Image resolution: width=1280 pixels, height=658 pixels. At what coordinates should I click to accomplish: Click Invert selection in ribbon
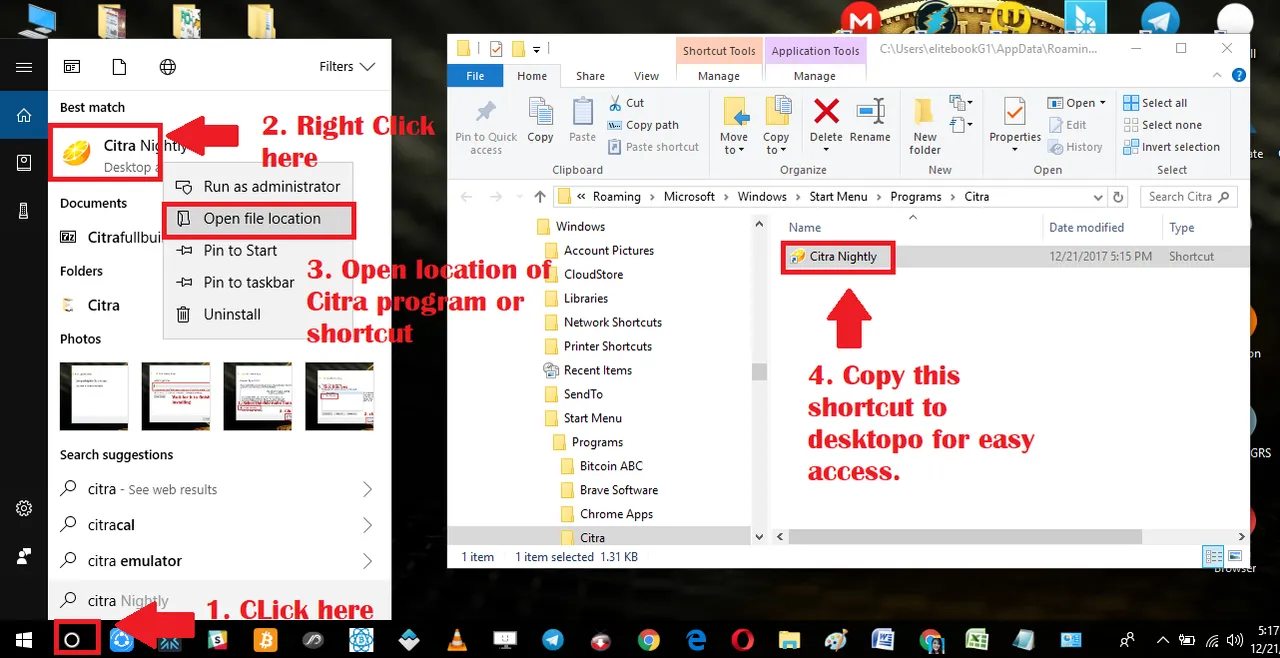click(1172, 147)
